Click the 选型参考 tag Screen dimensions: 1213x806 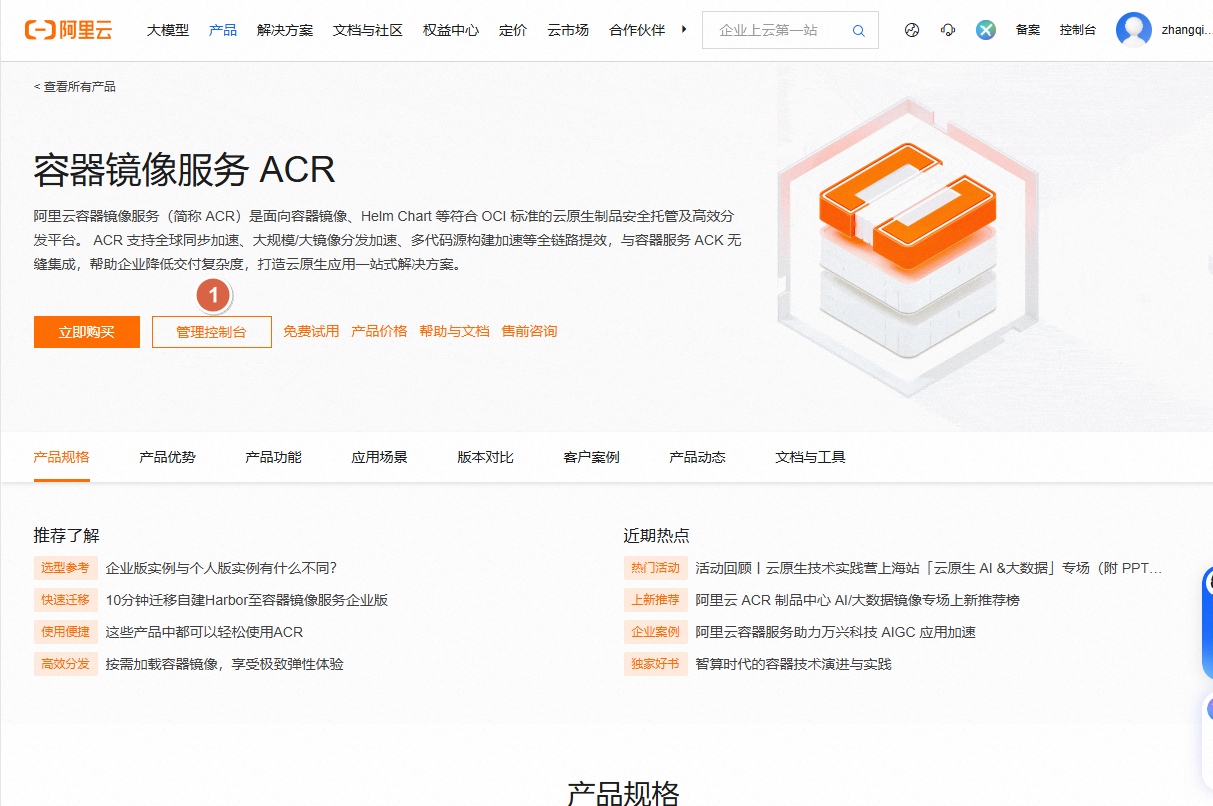click(x=66, y=568)
